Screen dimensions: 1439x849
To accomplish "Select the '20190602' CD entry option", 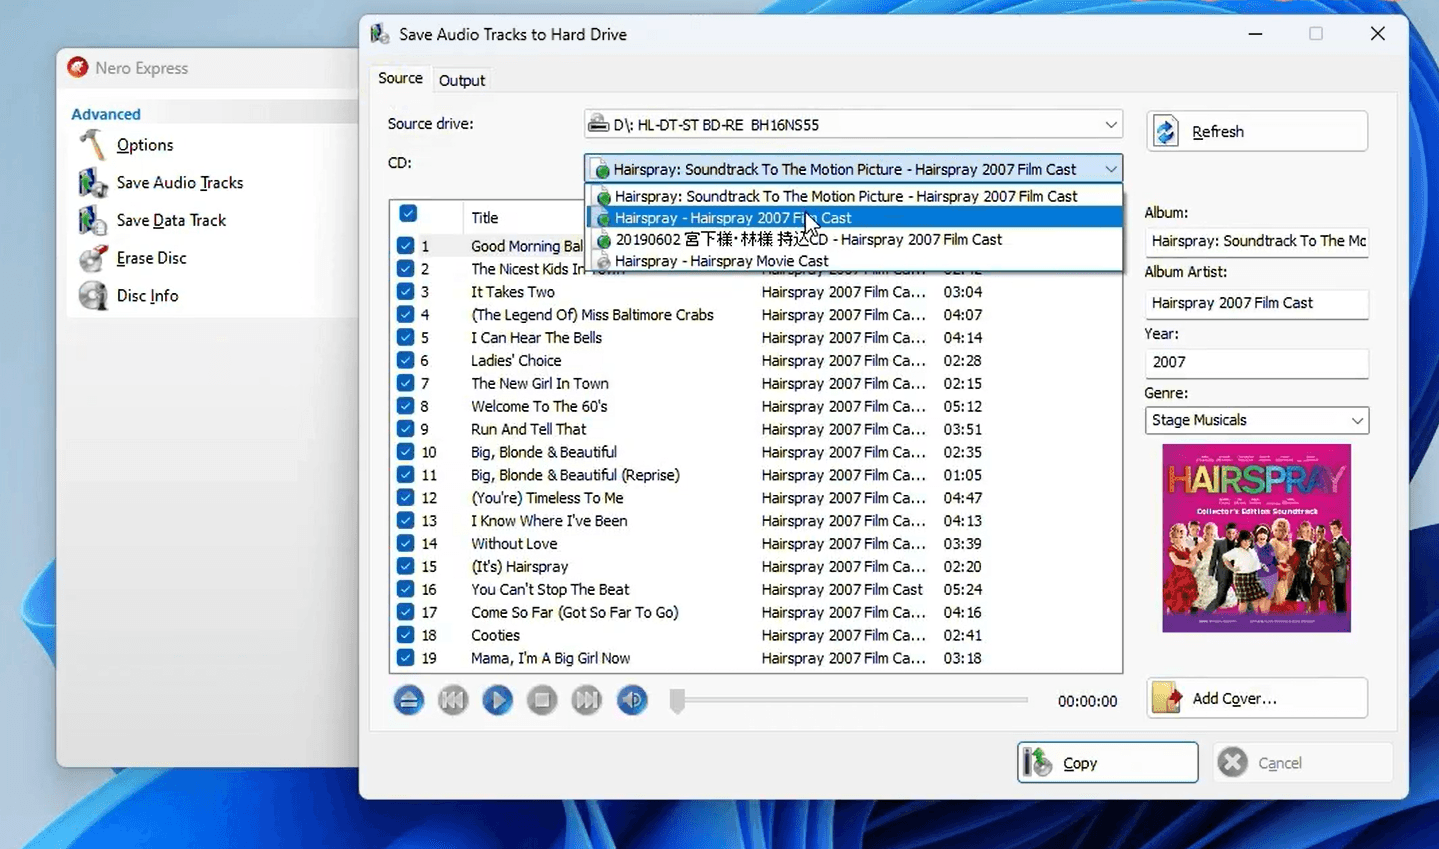I will (x=853, y=240).
